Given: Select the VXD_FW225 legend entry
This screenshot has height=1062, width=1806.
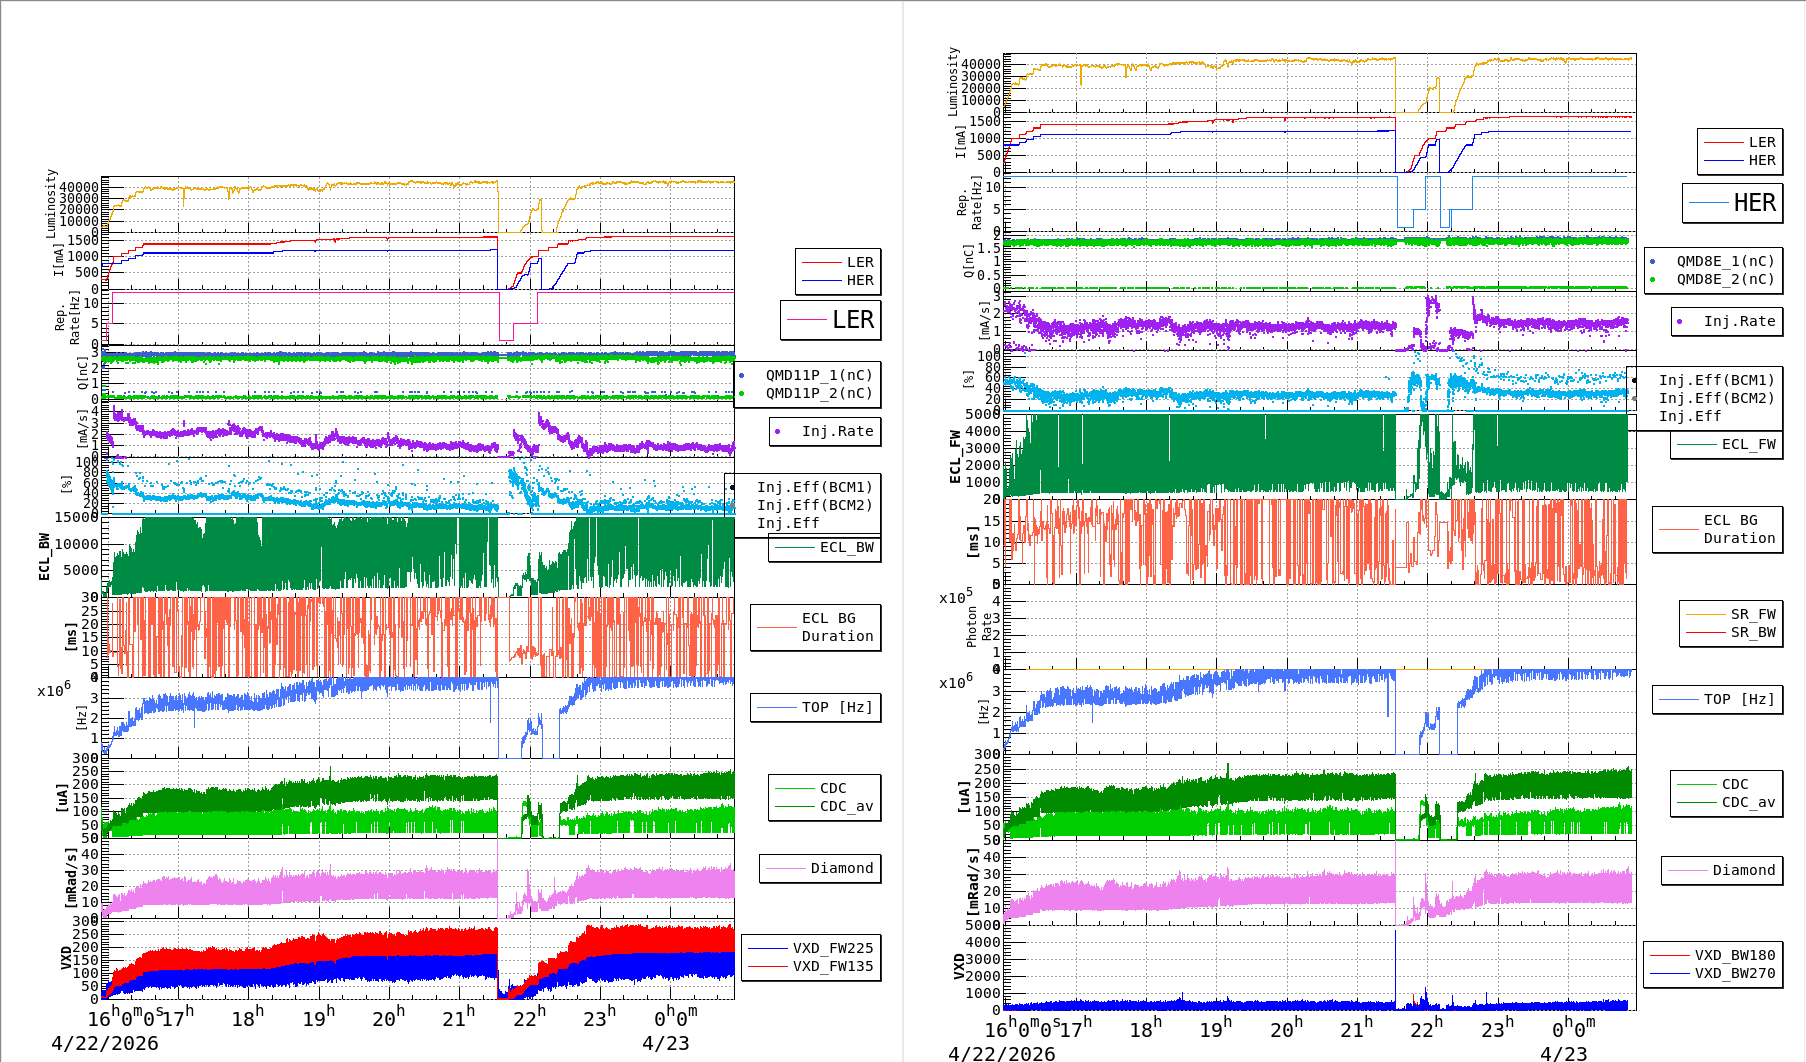Looking at the screenshot, I should click(x=811, y=948).
